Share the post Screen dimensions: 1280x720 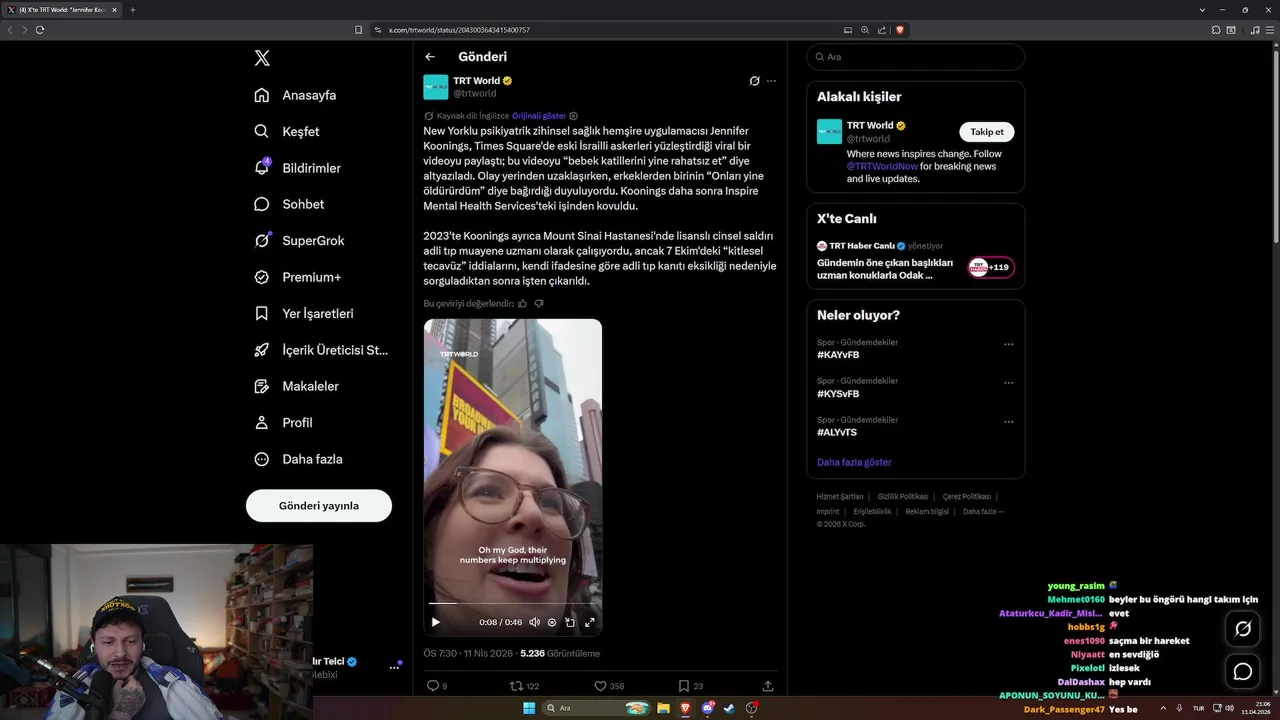pos(768,686)
